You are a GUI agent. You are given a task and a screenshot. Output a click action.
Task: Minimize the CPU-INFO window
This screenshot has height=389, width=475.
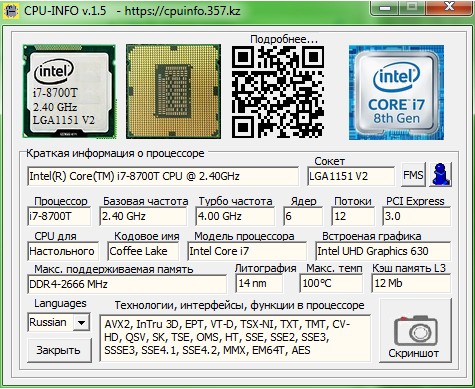pos(385,7)
